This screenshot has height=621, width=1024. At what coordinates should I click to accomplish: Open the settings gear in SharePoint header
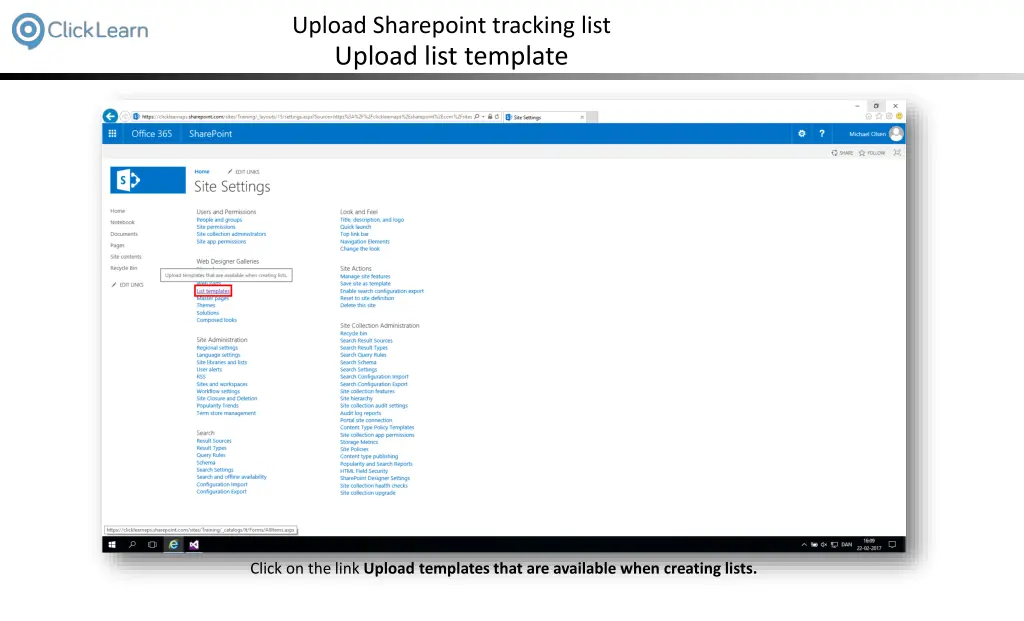point(801,133)
